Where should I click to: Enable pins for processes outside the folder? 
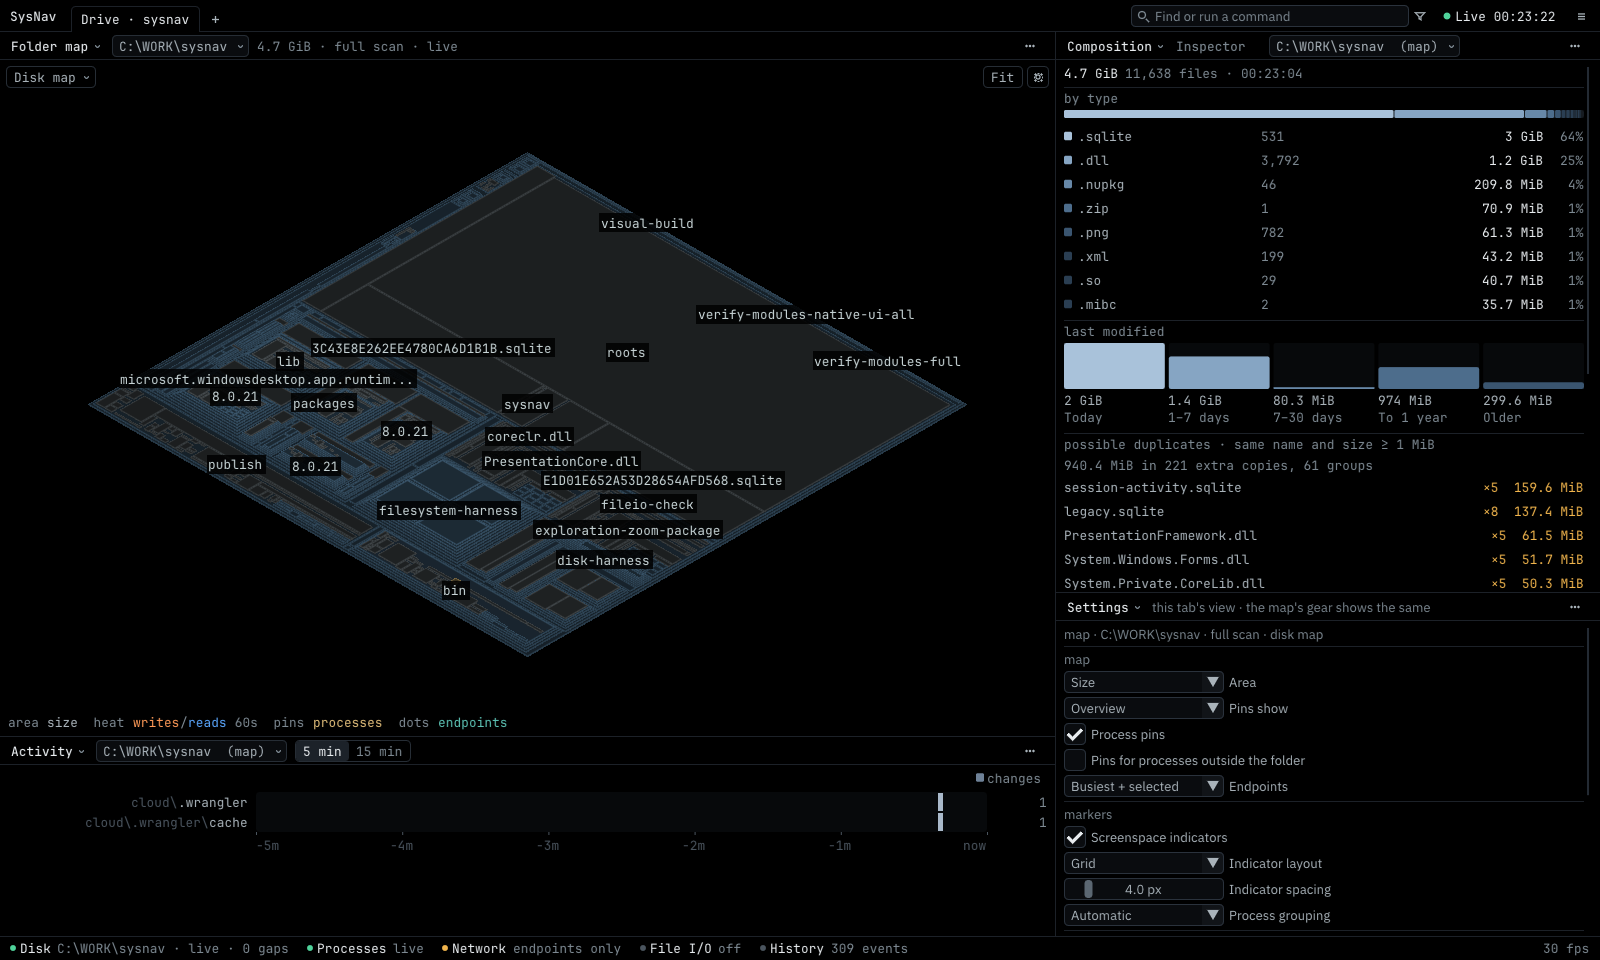pyautogui.click(x=1075, y=760)
